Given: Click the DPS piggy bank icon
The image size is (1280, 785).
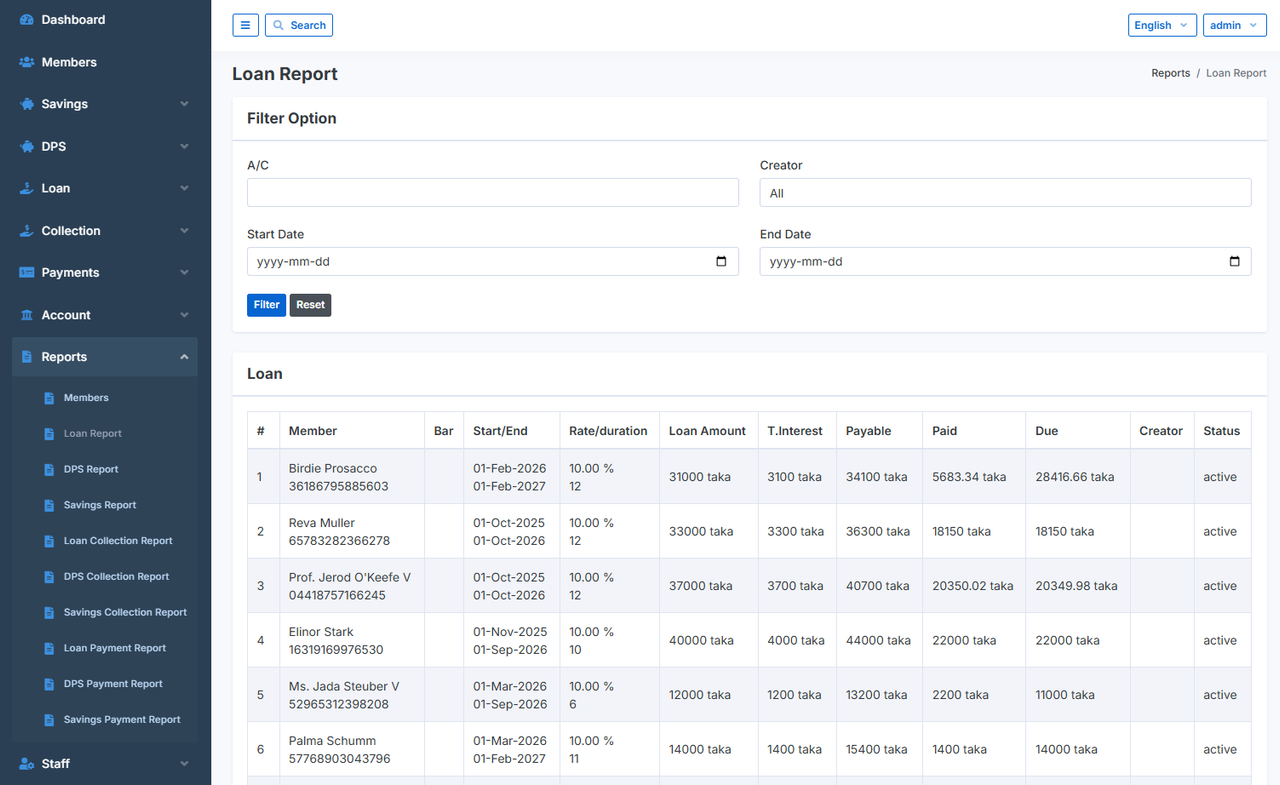Looking at the screenshot, I should coord(27,146).
